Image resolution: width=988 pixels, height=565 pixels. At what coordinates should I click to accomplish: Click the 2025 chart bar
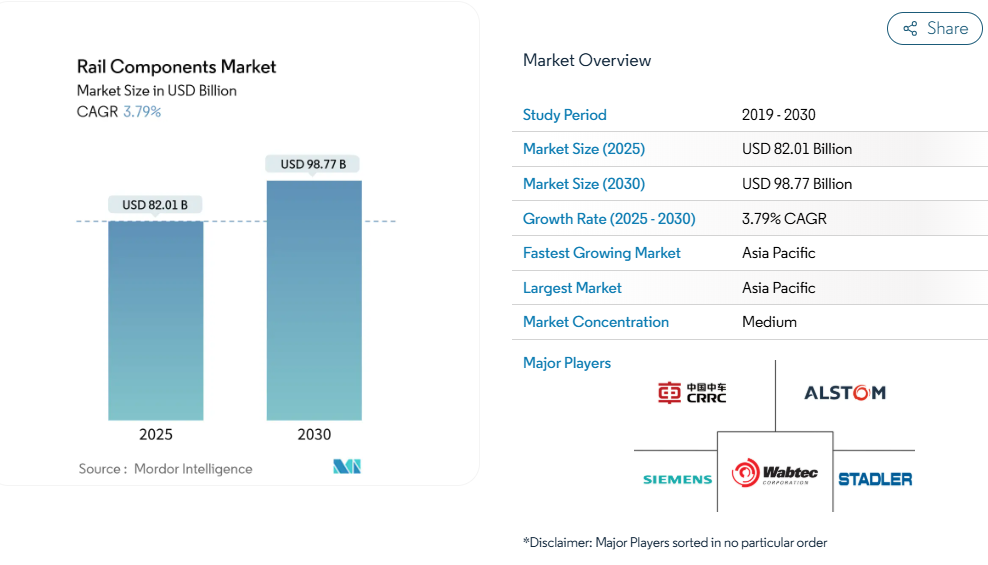[156, 320]
